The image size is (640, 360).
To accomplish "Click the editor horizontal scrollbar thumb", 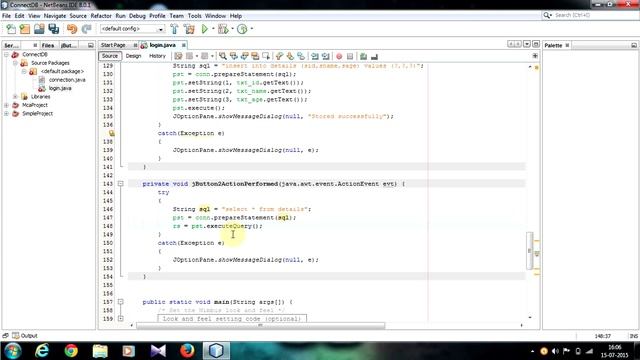I will 260,325.
